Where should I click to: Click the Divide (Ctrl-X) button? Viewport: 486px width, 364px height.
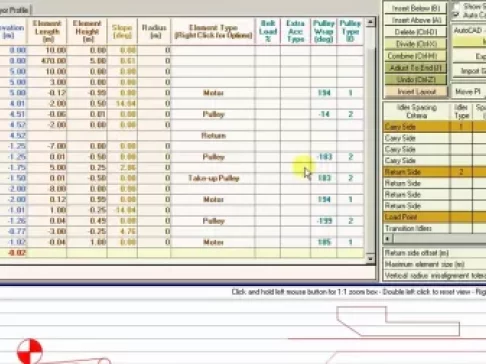416,44
